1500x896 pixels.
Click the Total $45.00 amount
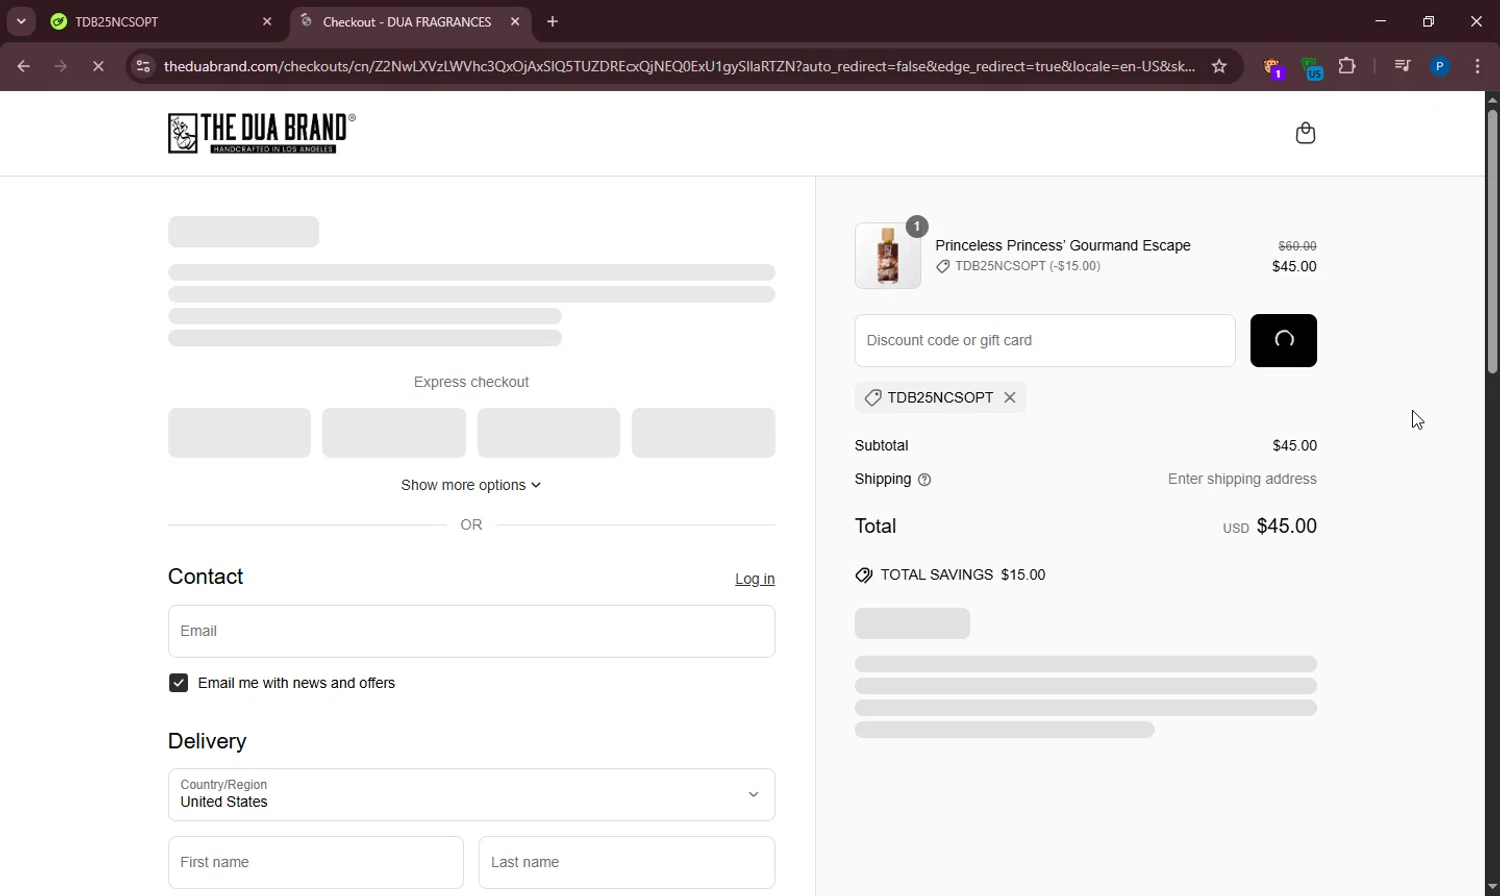(1286, 526)
